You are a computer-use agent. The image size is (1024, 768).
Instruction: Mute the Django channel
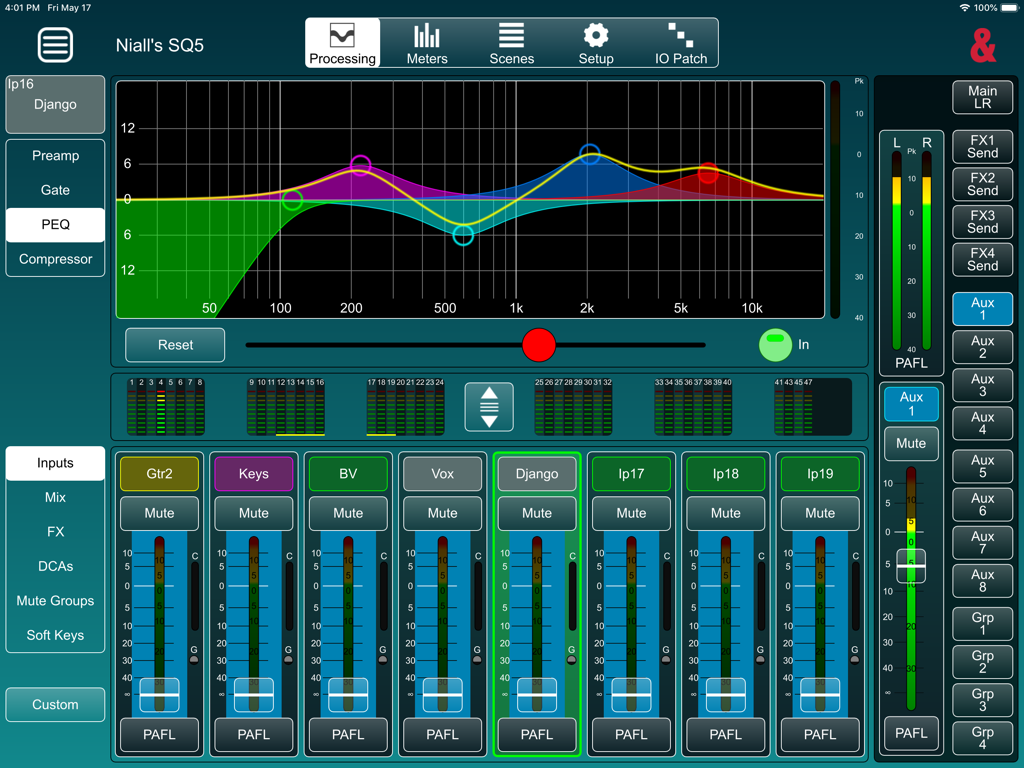(537, 513)
